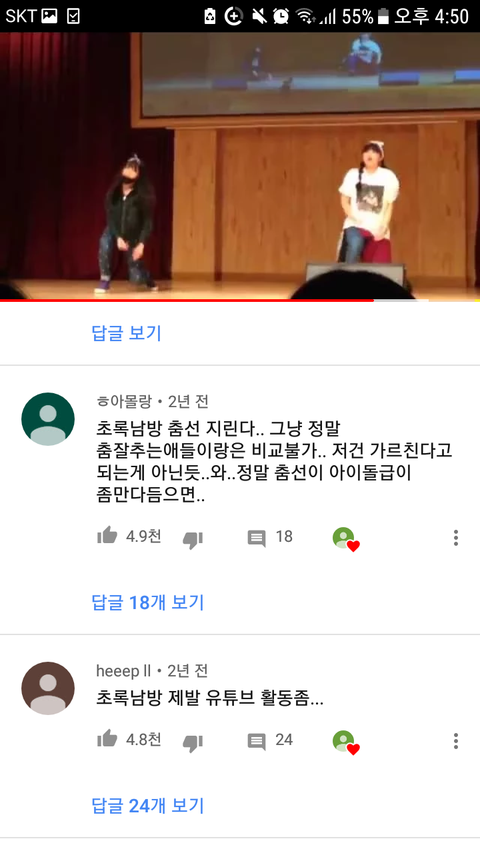Tap creator heart badge on ㅎ아몰랑 comment

pos(346,539)
